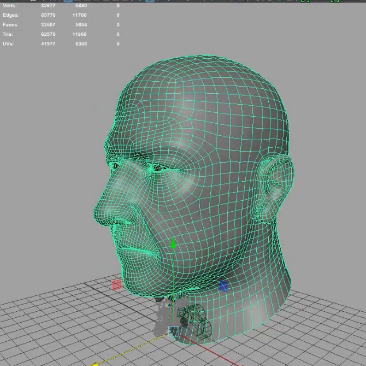Click the blue cube manipulator handle
366x366 pixels.
pos(223,286)
